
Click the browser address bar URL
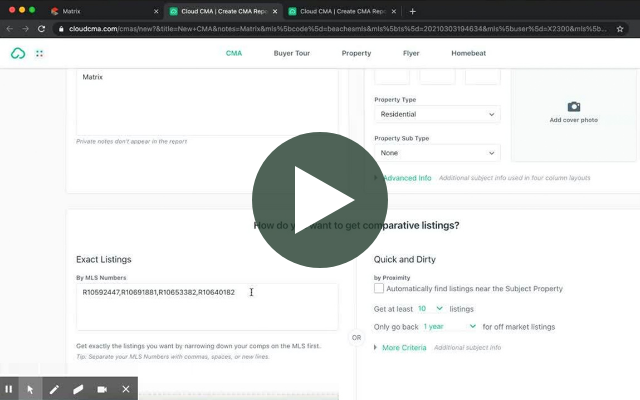pos(338,29)
